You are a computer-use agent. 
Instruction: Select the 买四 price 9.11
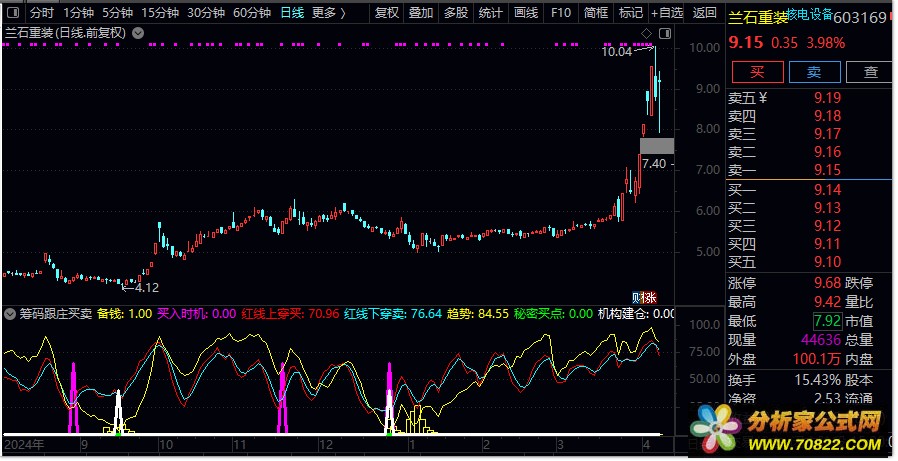point(828,244)
